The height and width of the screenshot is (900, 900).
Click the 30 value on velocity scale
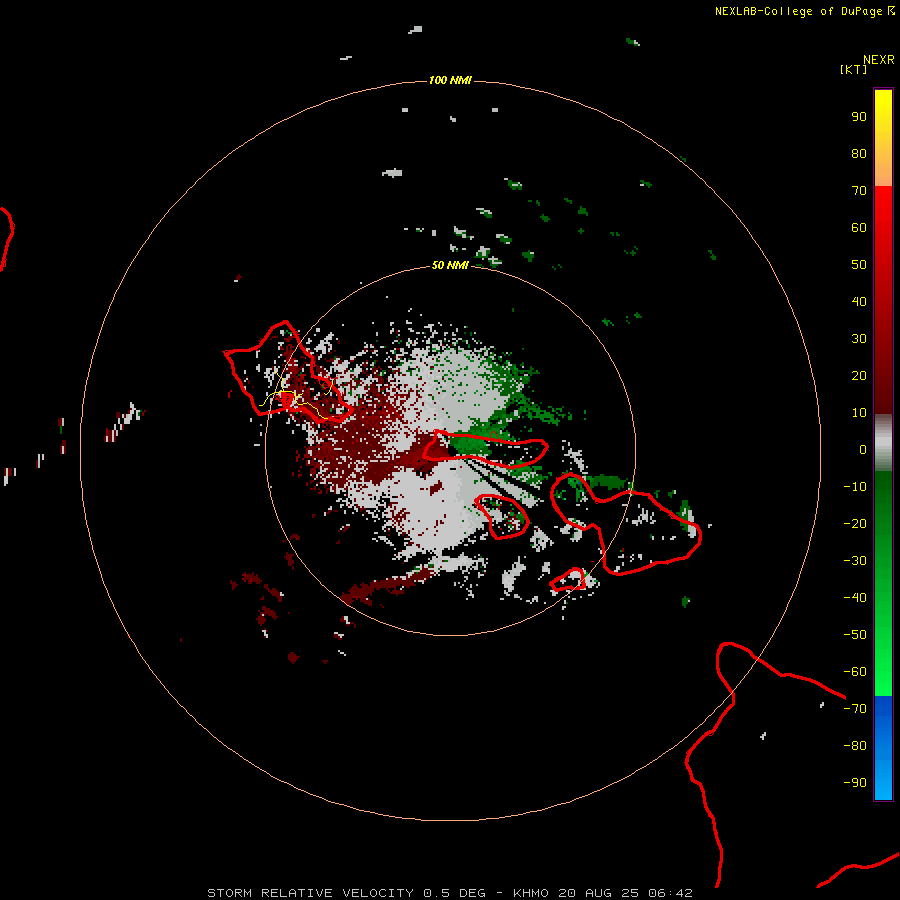pos(859,339)
